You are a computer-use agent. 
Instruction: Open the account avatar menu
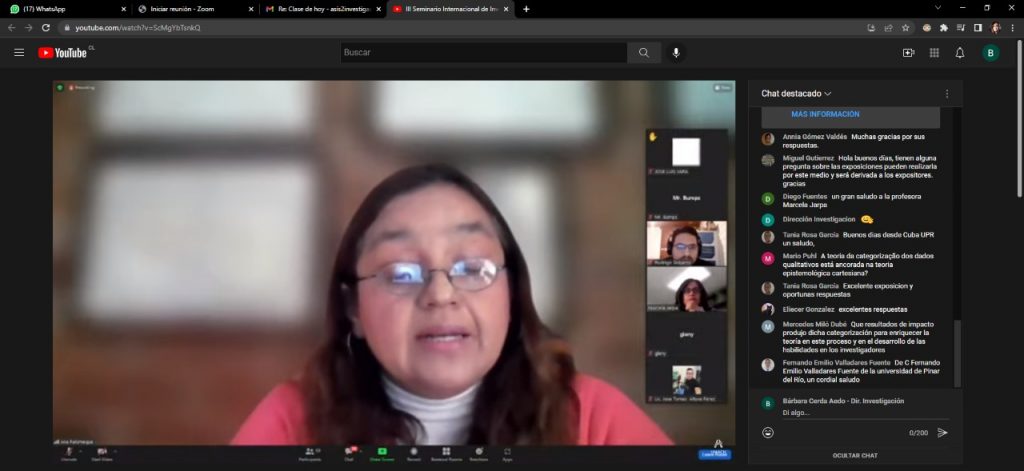tap(990, 52)
